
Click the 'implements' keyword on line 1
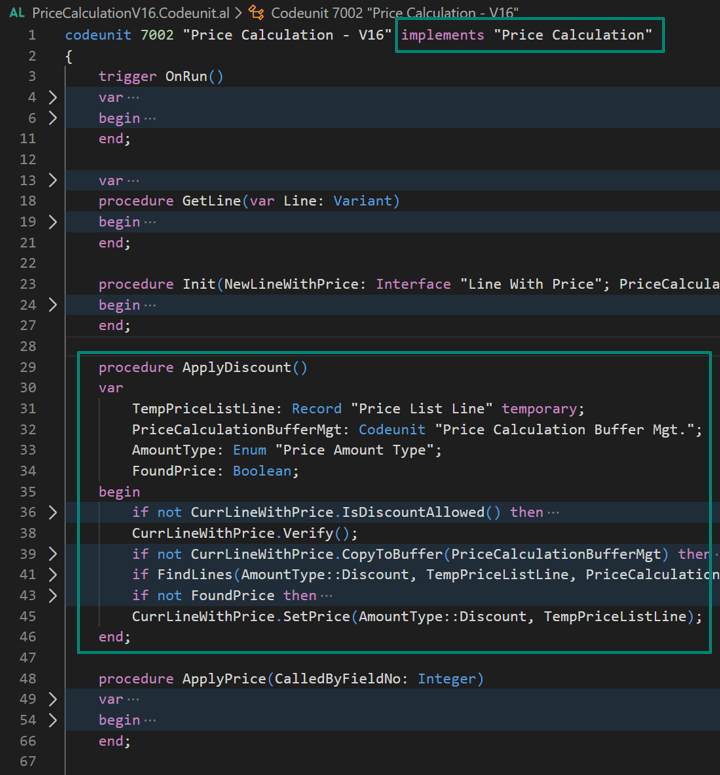(442, 35)
